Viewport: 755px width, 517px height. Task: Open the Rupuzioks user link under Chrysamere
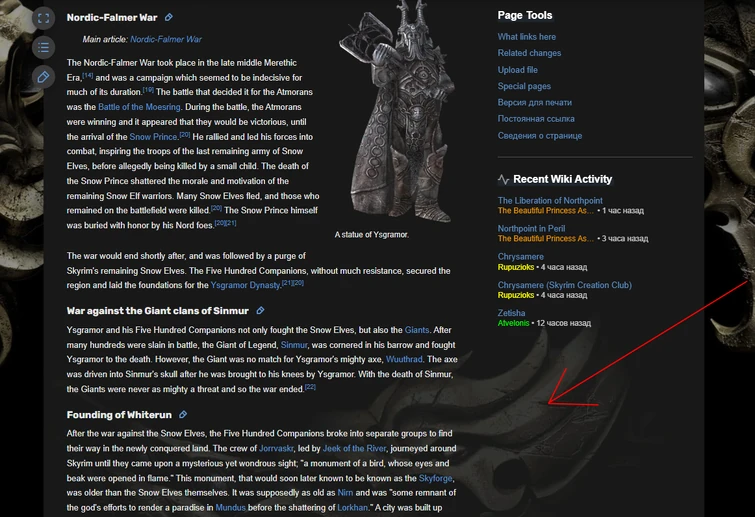coord(516,267)
